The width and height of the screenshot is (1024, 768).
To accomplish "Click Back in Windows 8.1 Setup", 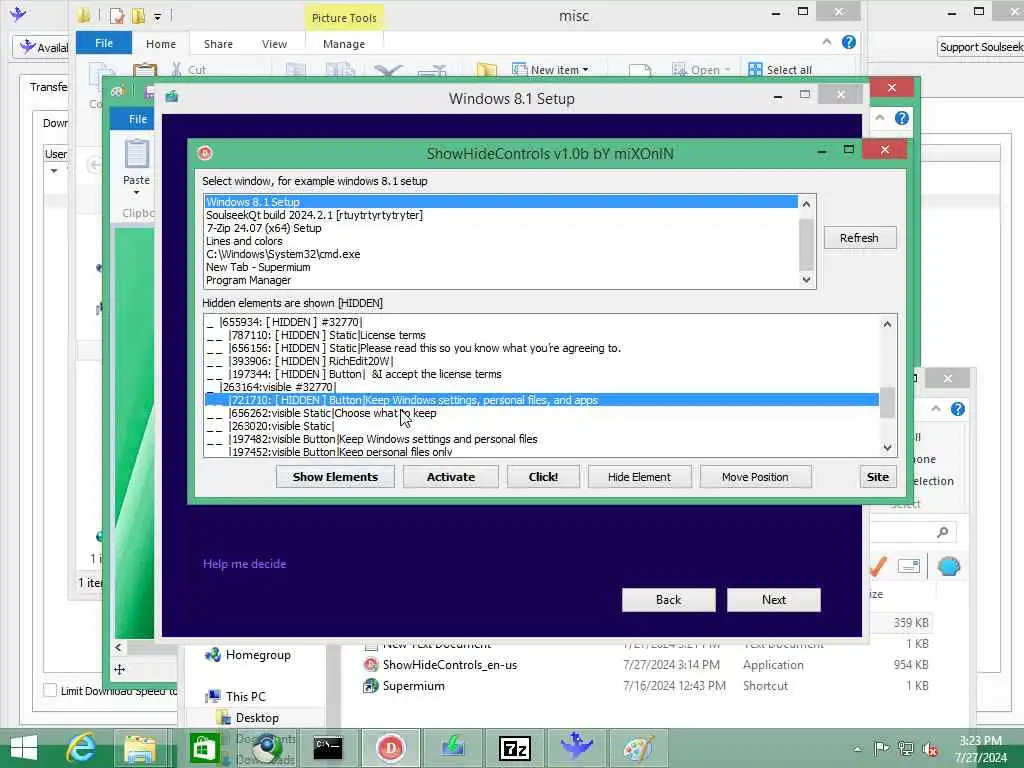I will 668,600.
